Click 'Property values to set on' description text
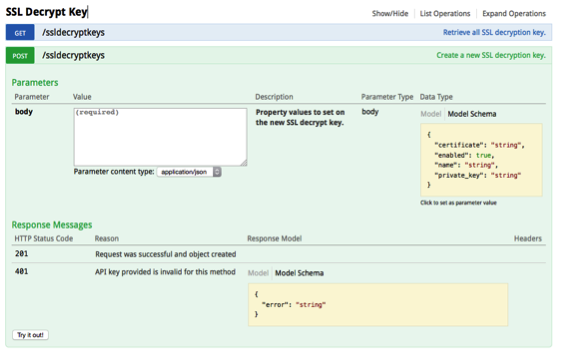 click(x=300, y=112)
